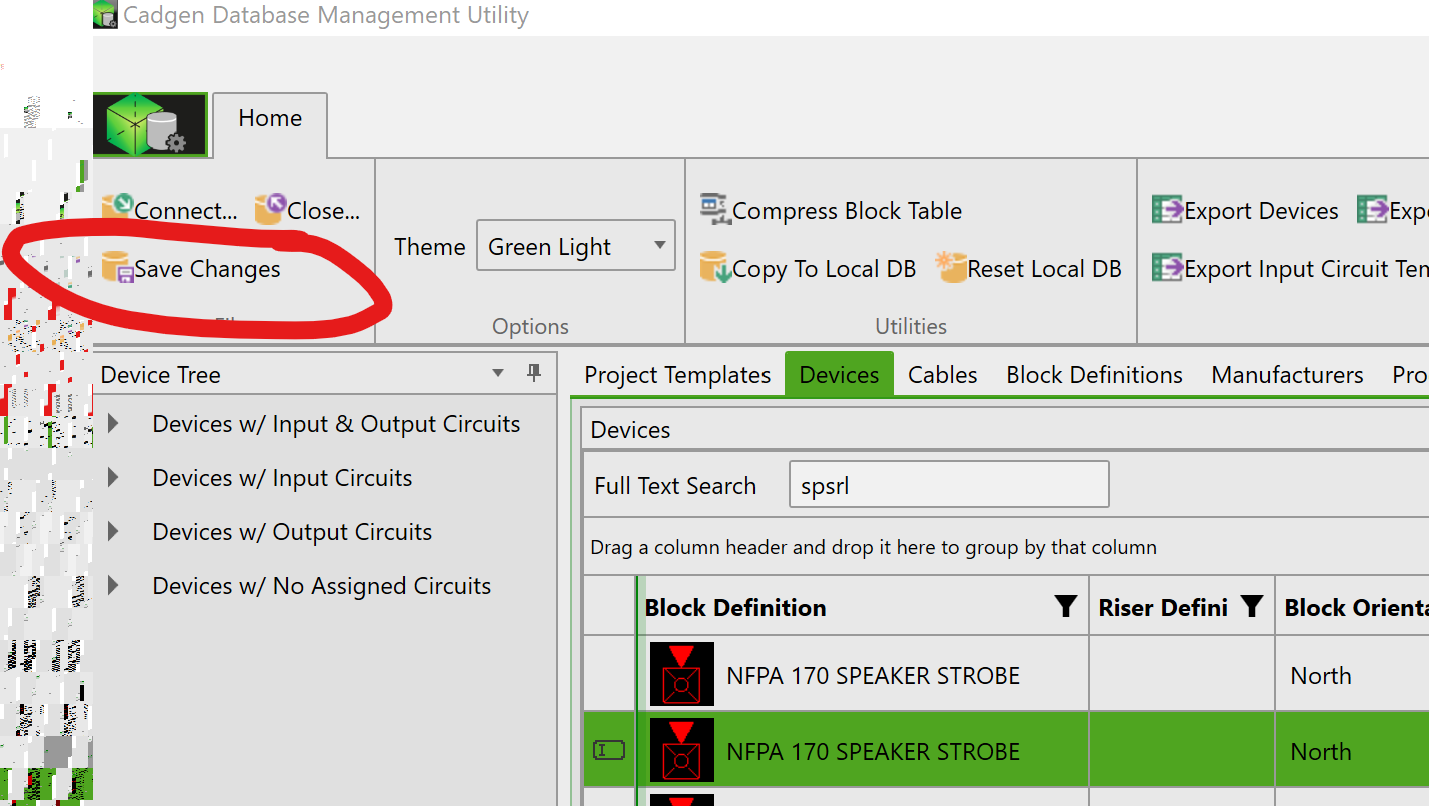Image resolution: width=1429 pixels, height=806 pixels.
Task: Expand Devices w/ Input Circuits node
Action: point(113,478)
